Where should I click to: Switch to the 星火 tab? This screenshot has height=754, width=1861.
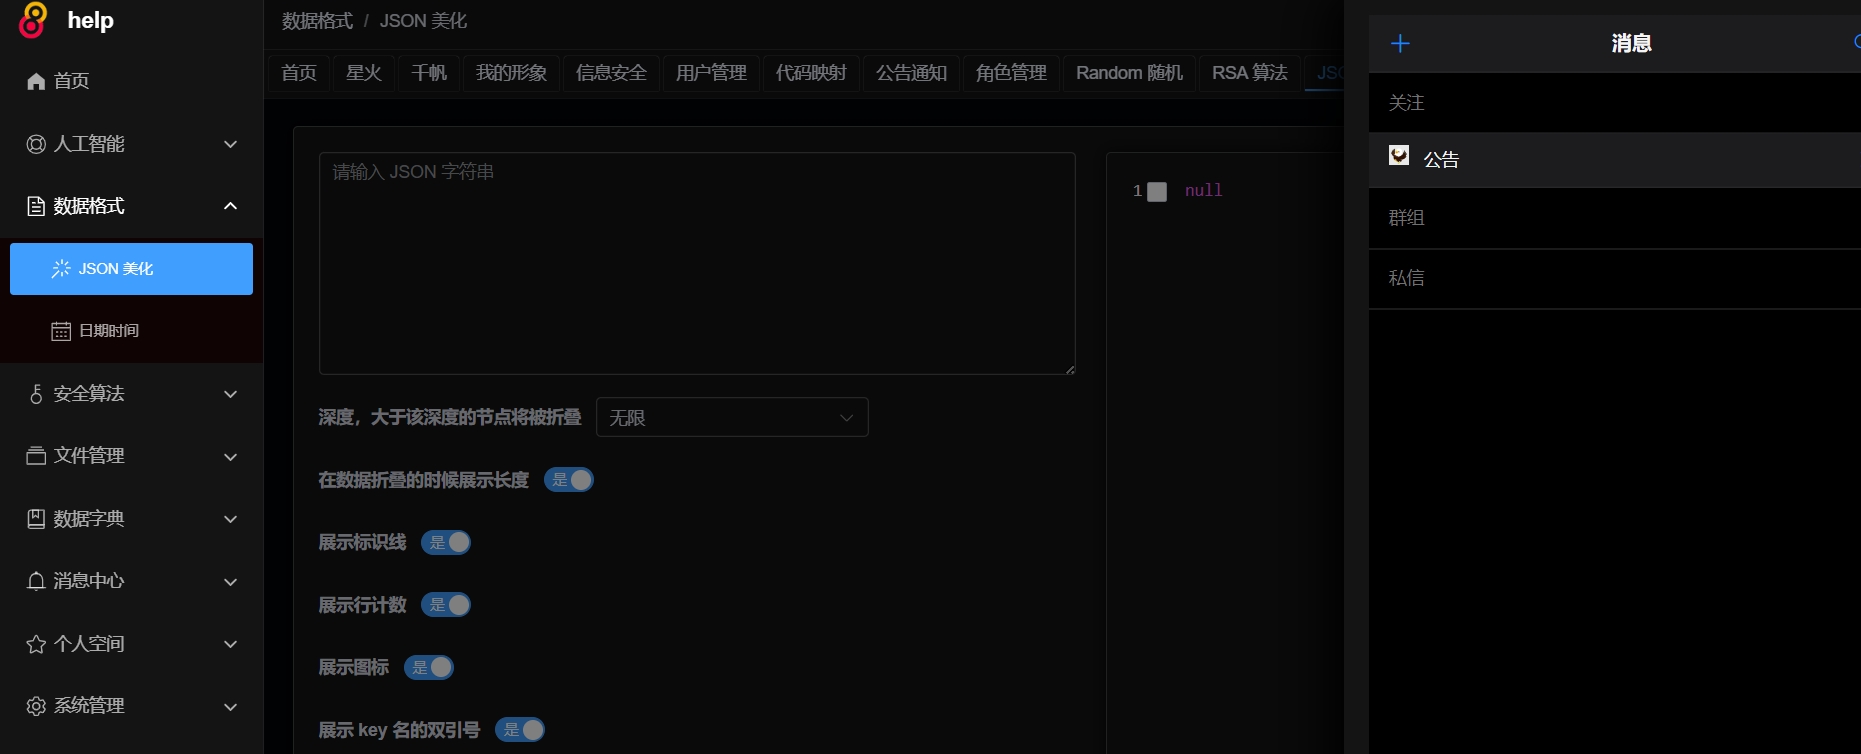pyautogui.click(x=364, y=73)
